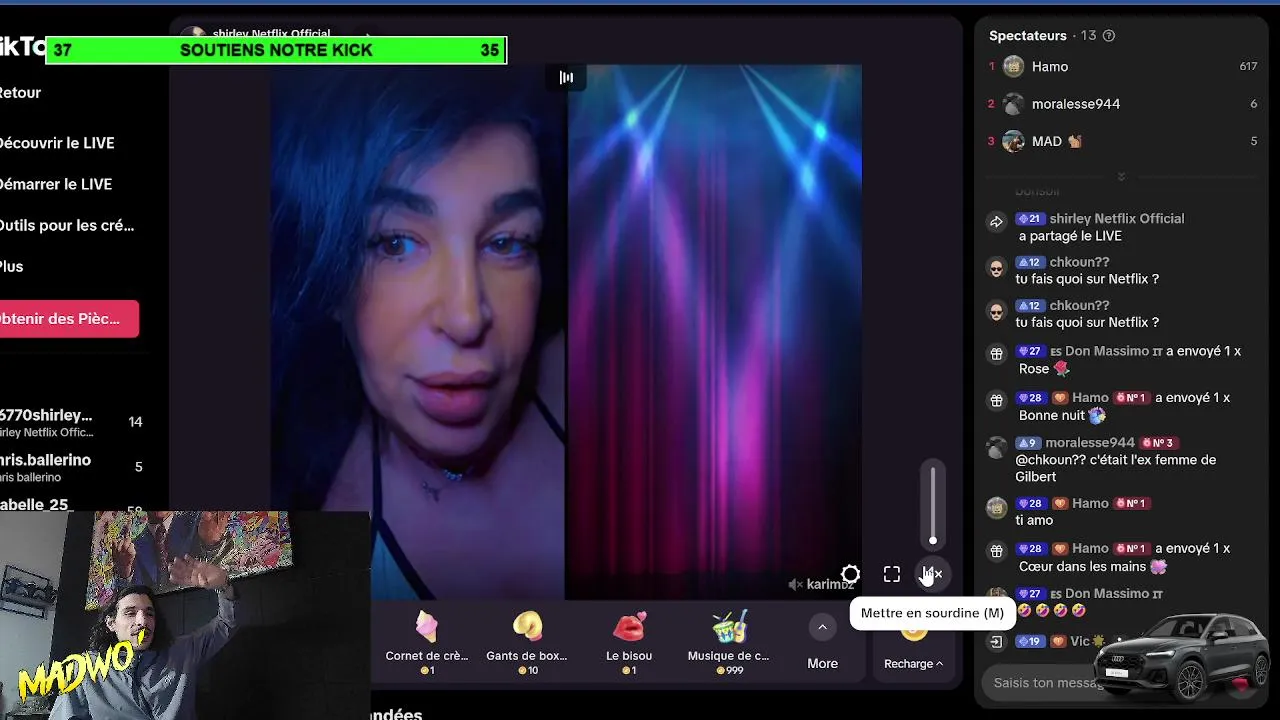Viewport: 1280px width, 720px height.
Task: Click the Retour menu item
Action: (20, 93)
